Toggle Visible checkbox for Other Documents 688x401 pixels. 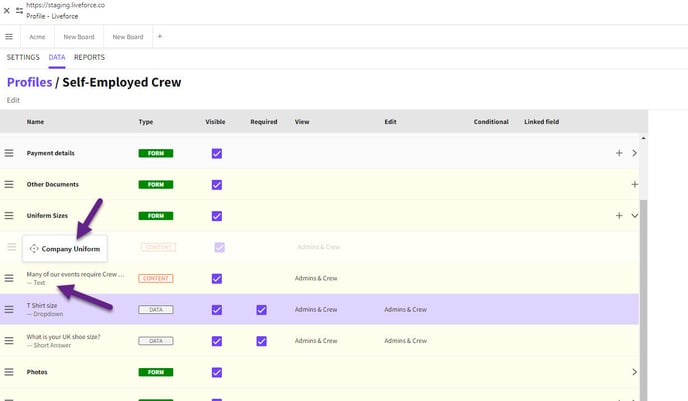217,185
